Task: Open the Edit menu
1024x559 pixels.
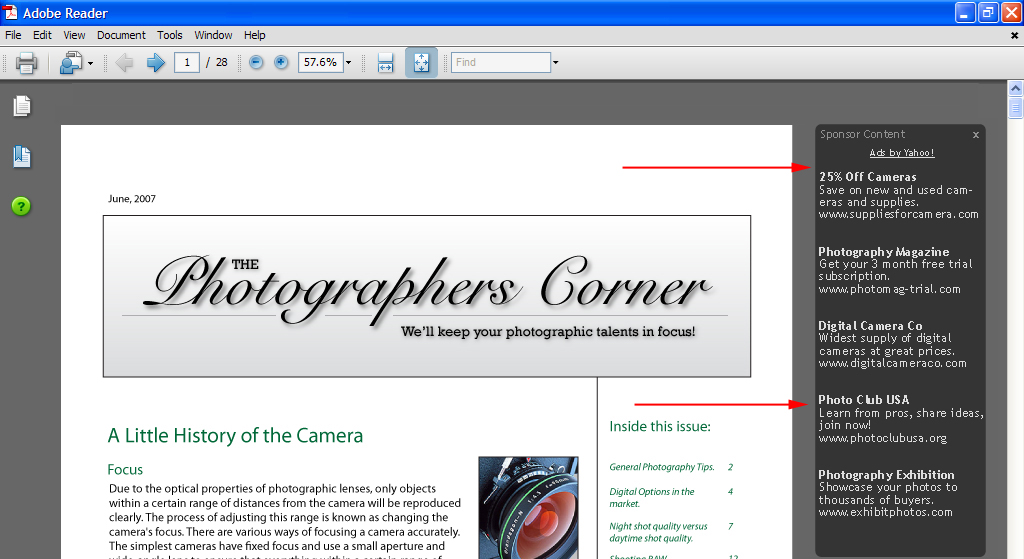Action: click(42, 35)
